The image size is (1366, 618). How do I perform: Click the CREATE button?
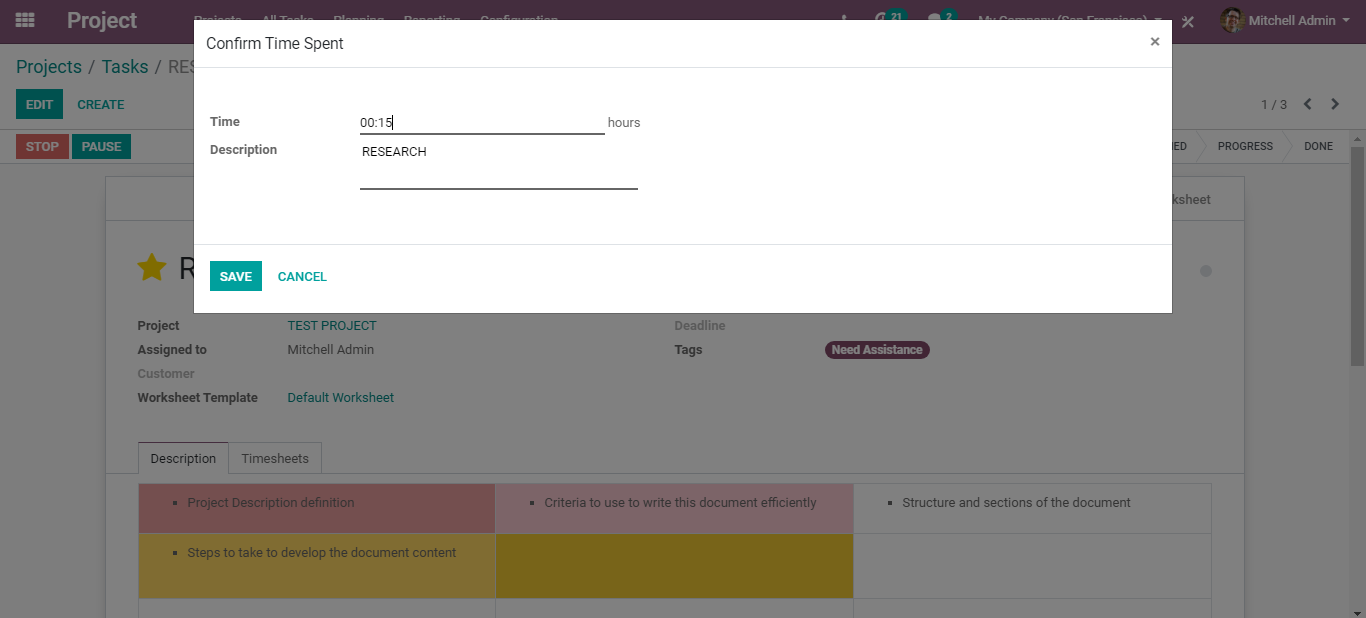(101, 104)
